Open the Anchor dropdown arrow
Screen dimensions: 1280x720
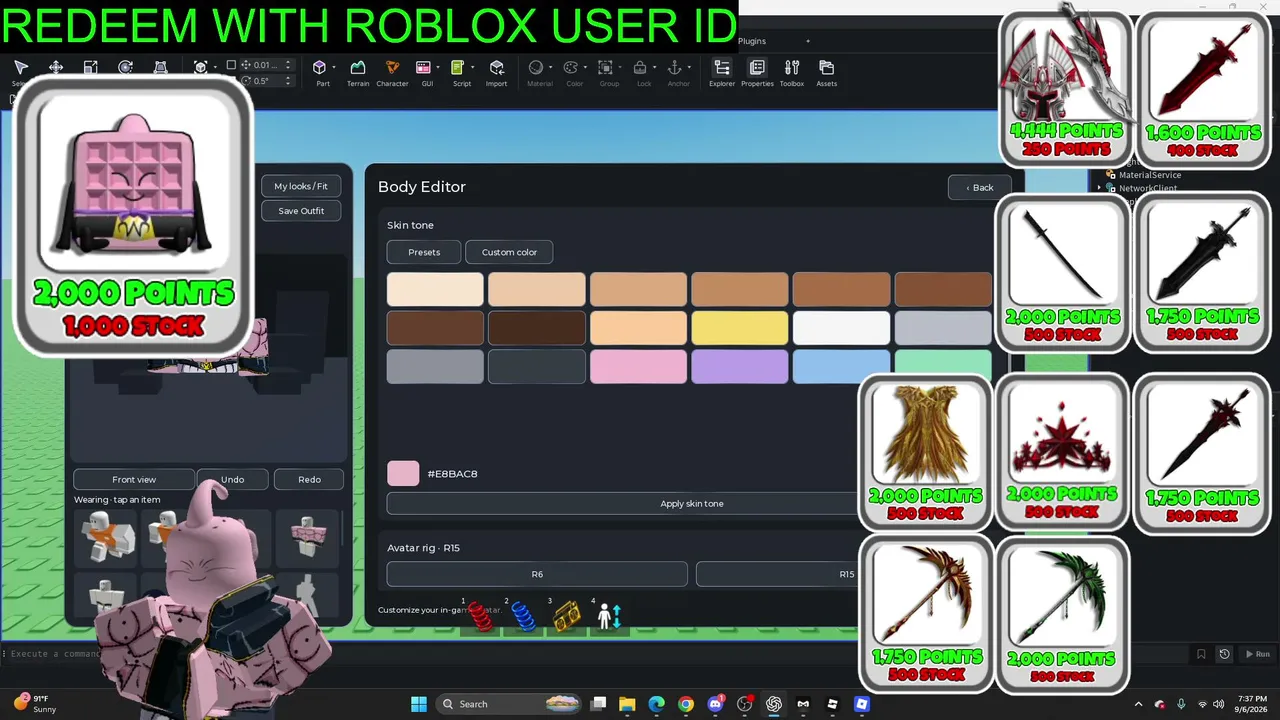(x=691, y=68)
